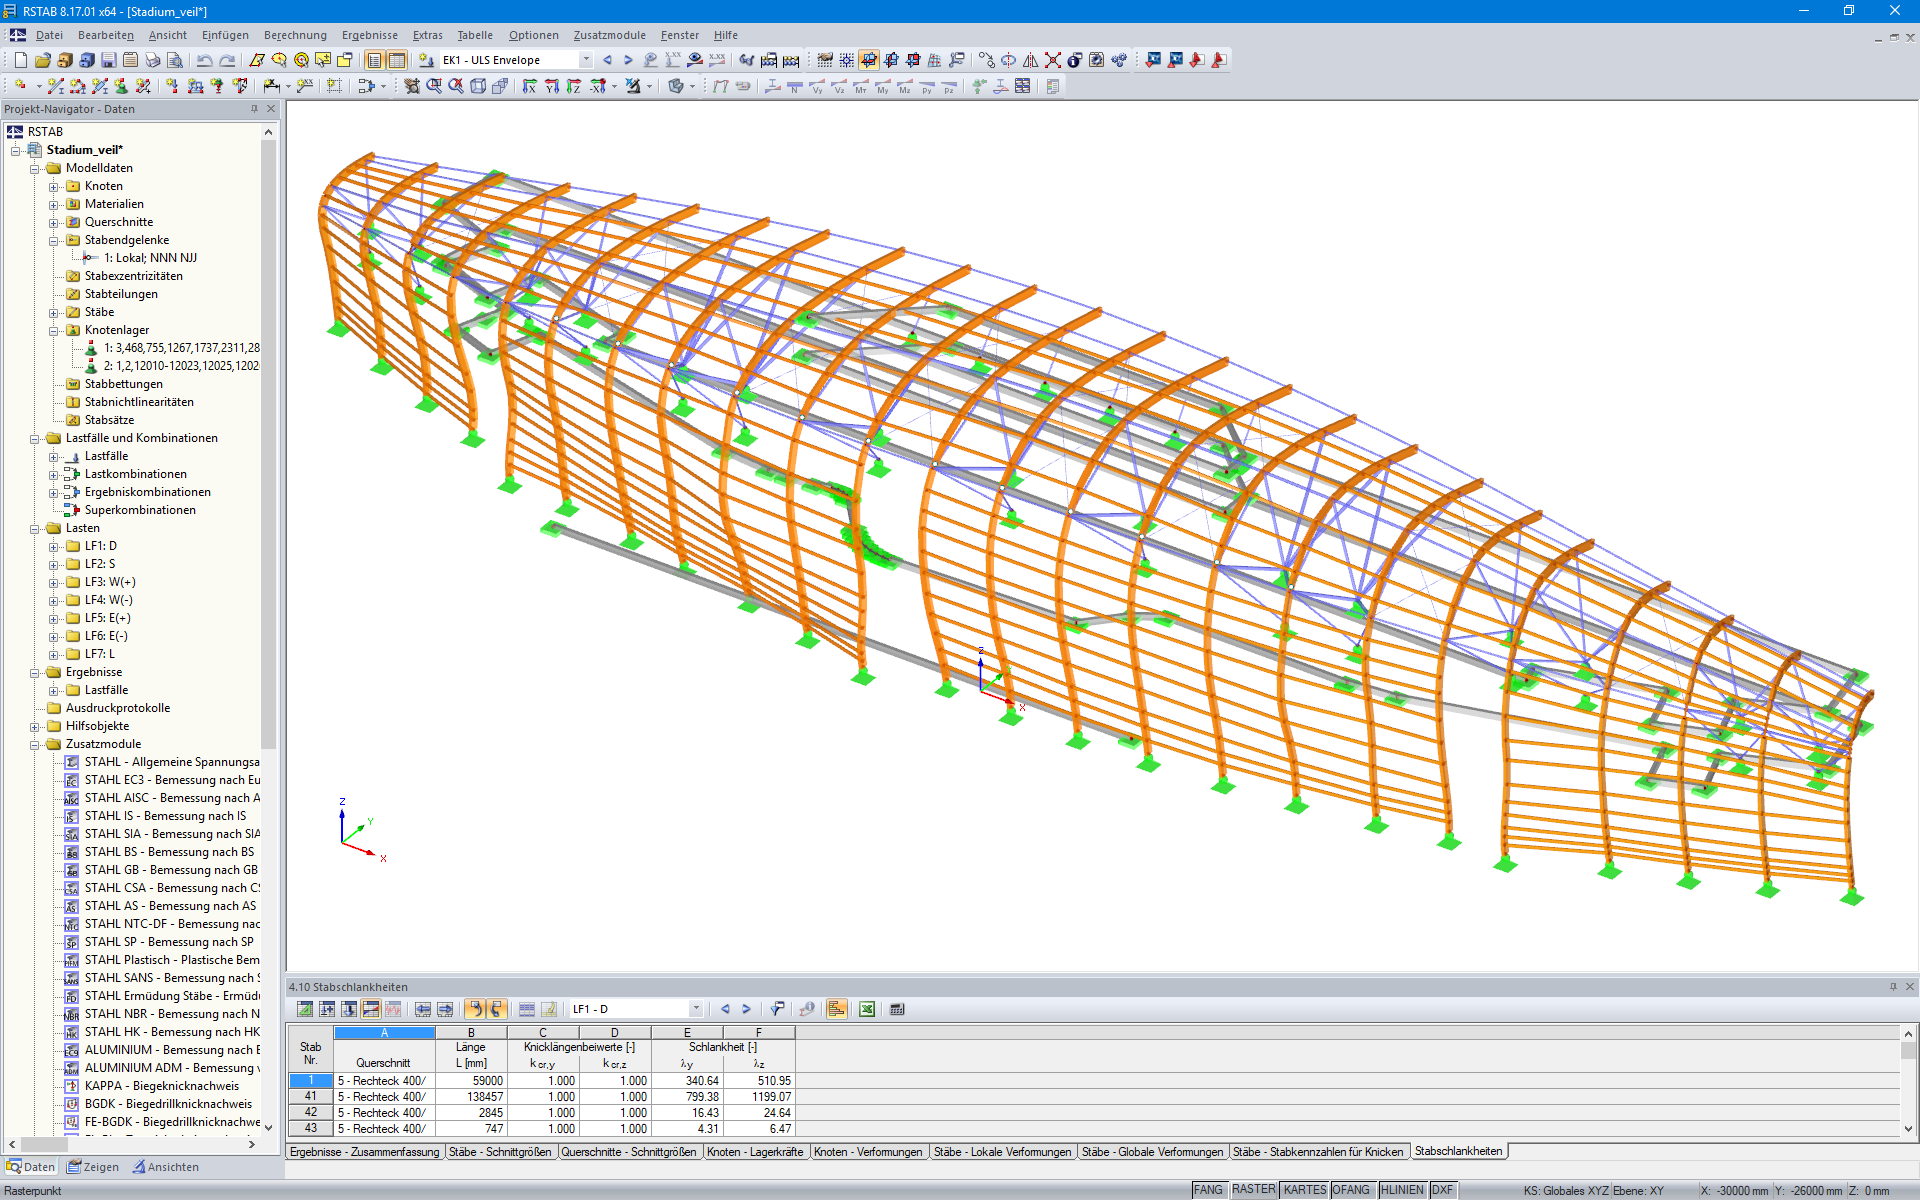Toggle the RASTER grid mode in status bar
The image size is (1920, 1200).
pos(1253,1189)
